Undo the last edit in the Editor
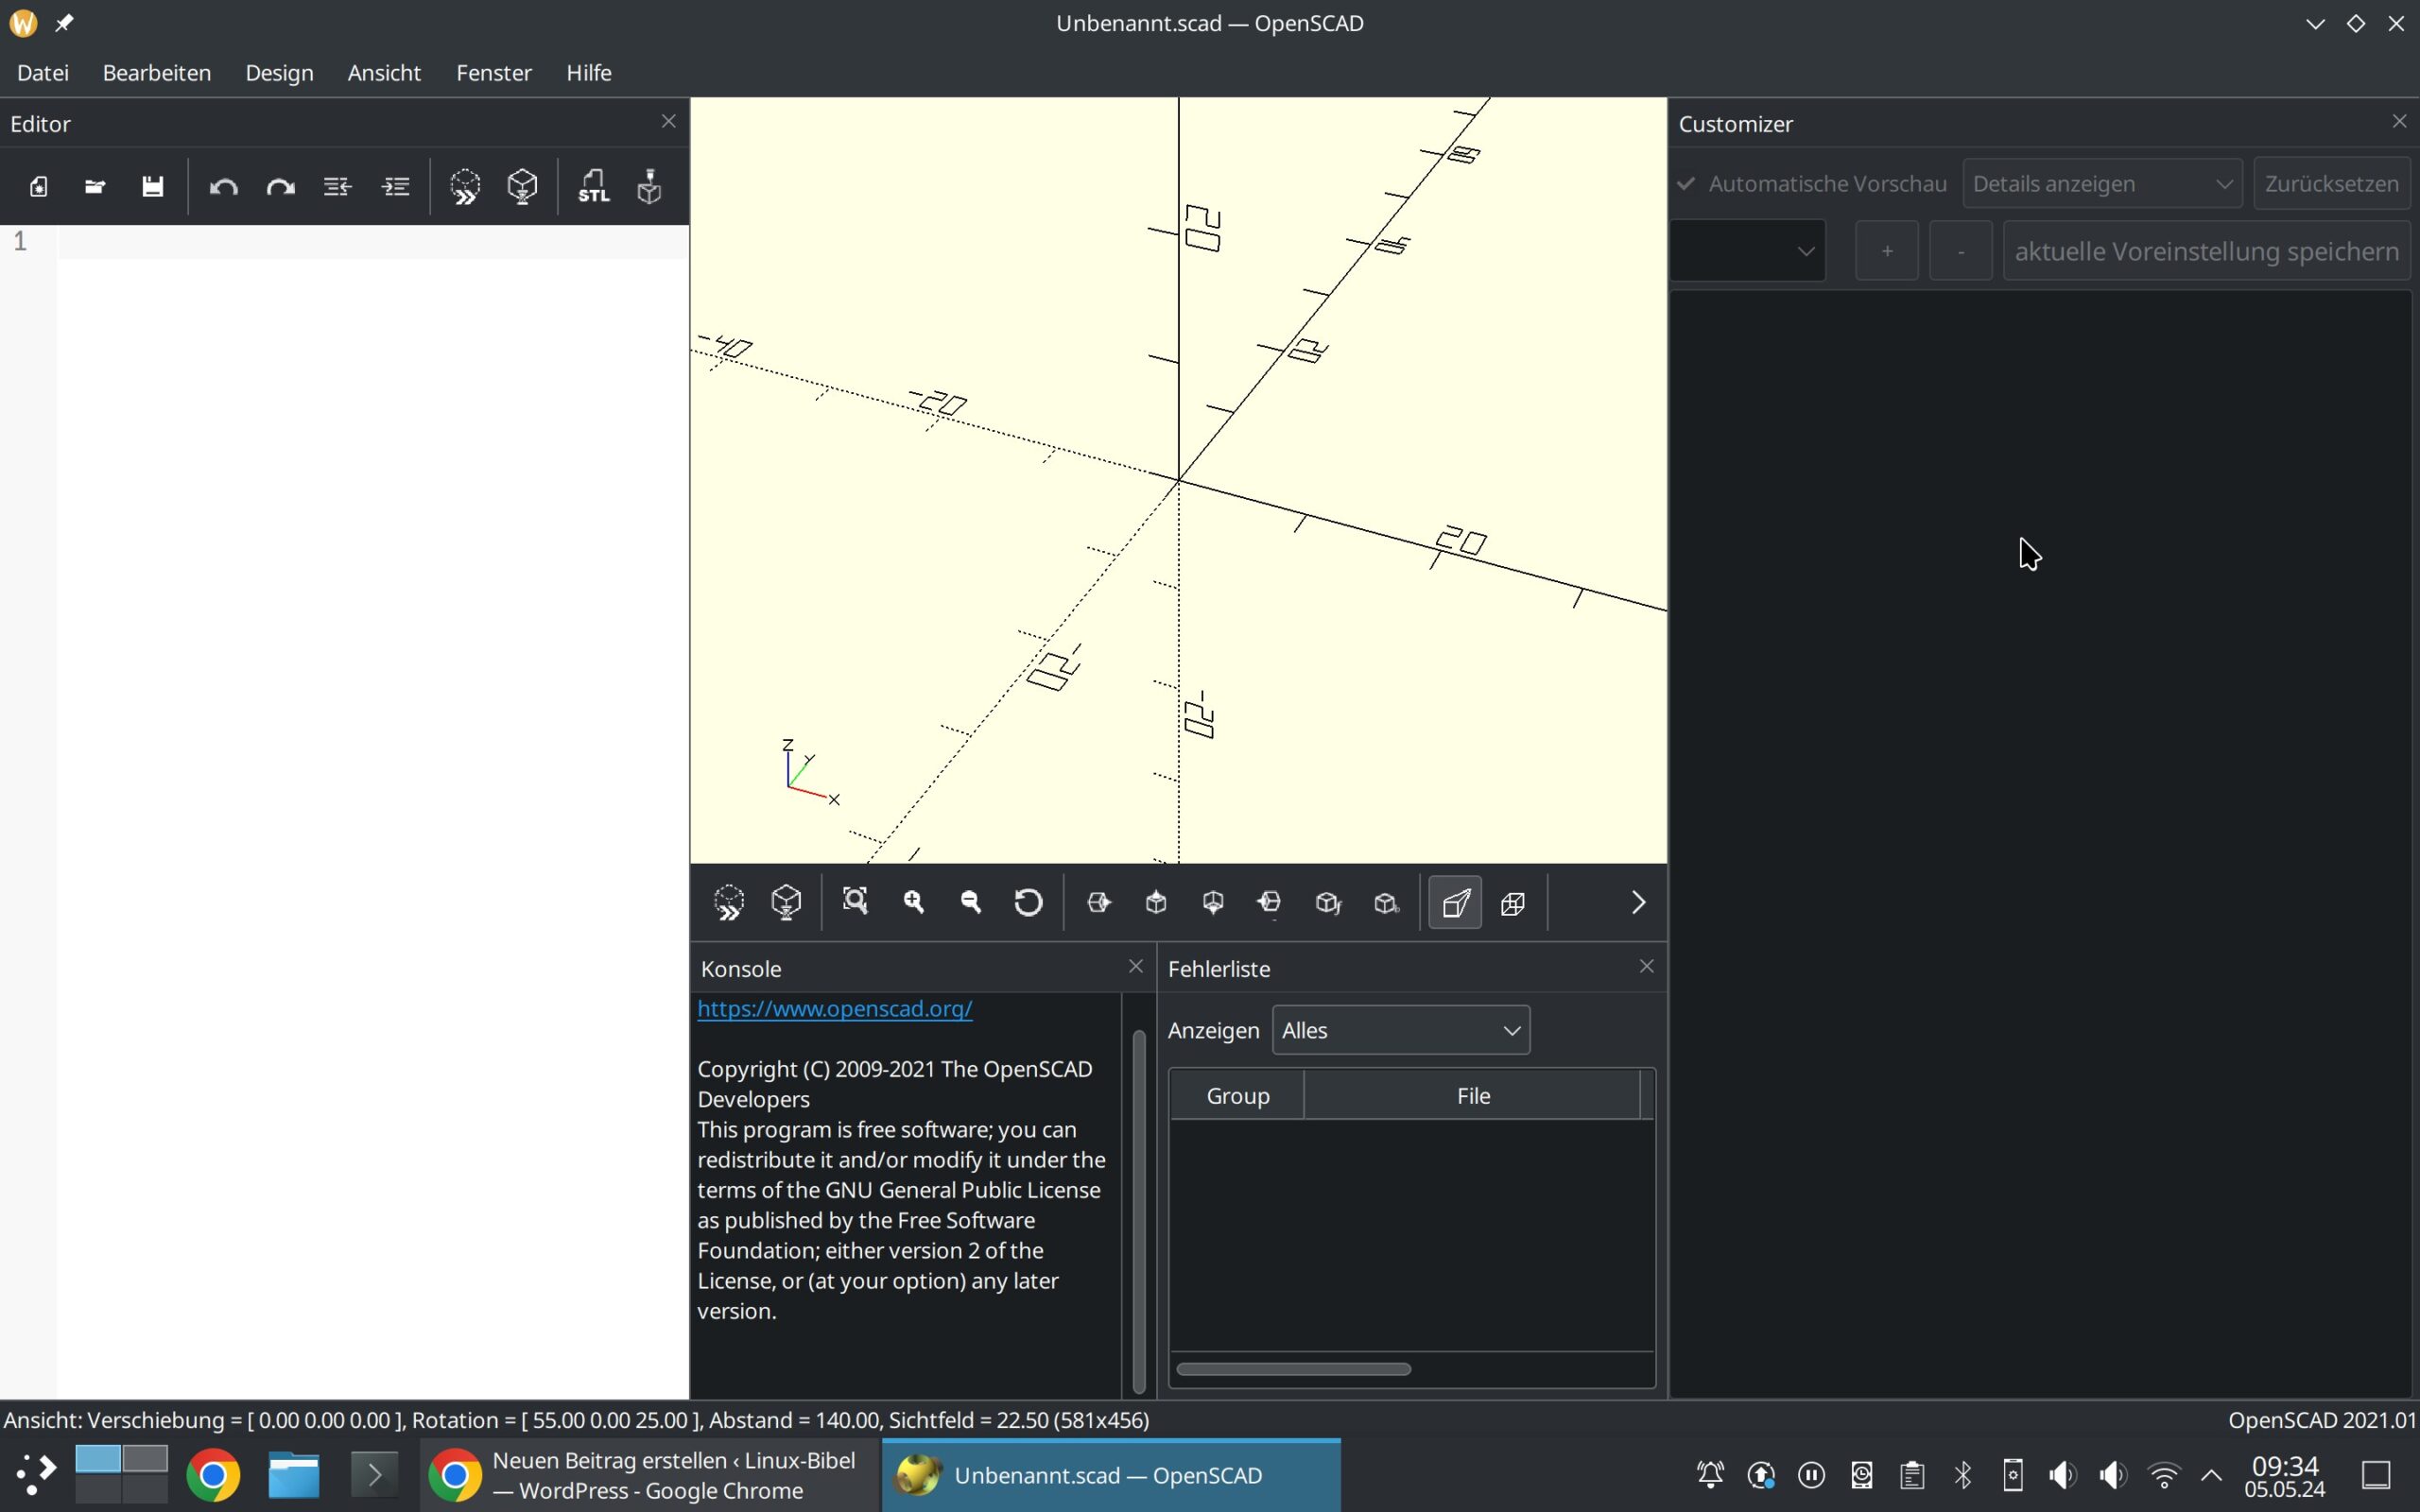 coord(223,186)
